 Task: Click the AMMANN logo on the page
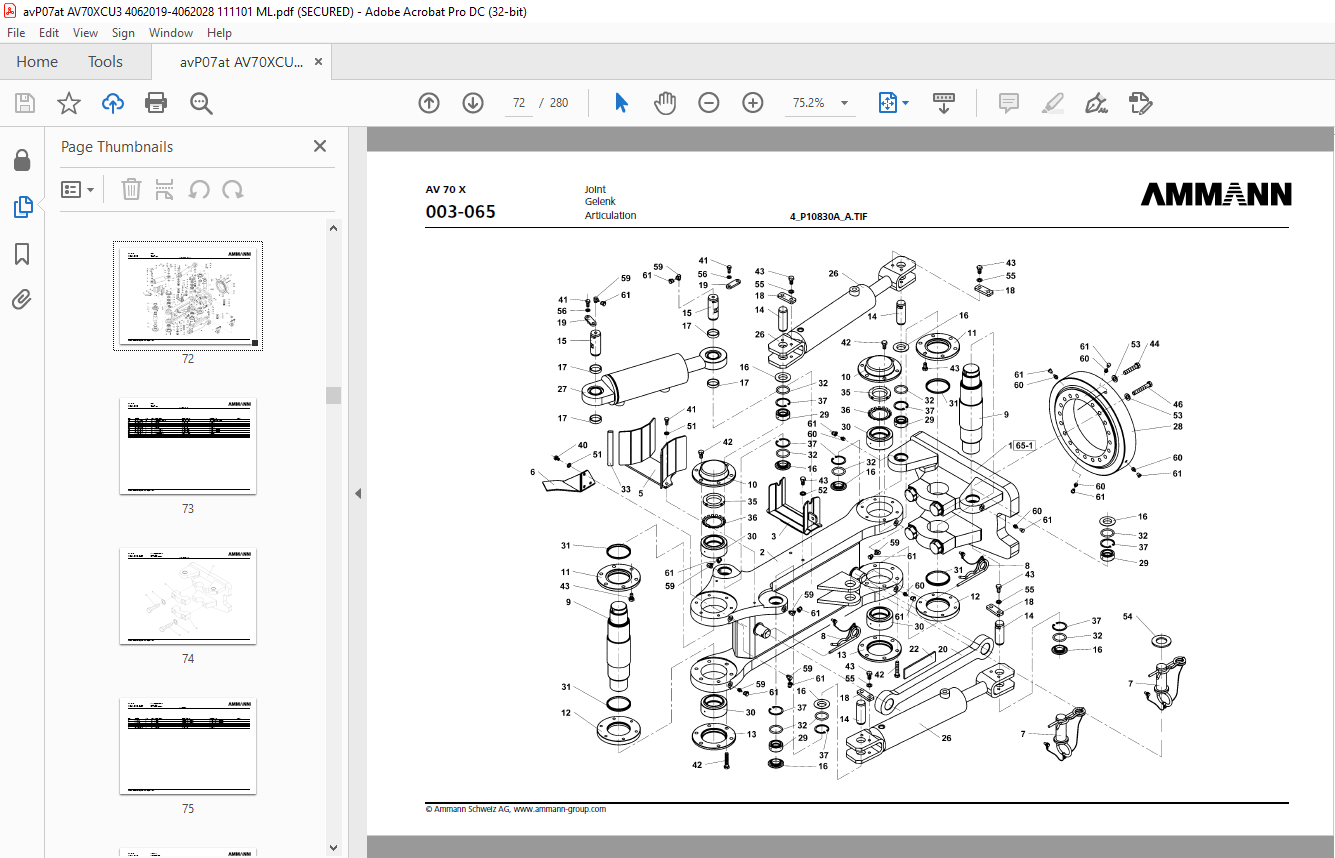pos(1216,194)
